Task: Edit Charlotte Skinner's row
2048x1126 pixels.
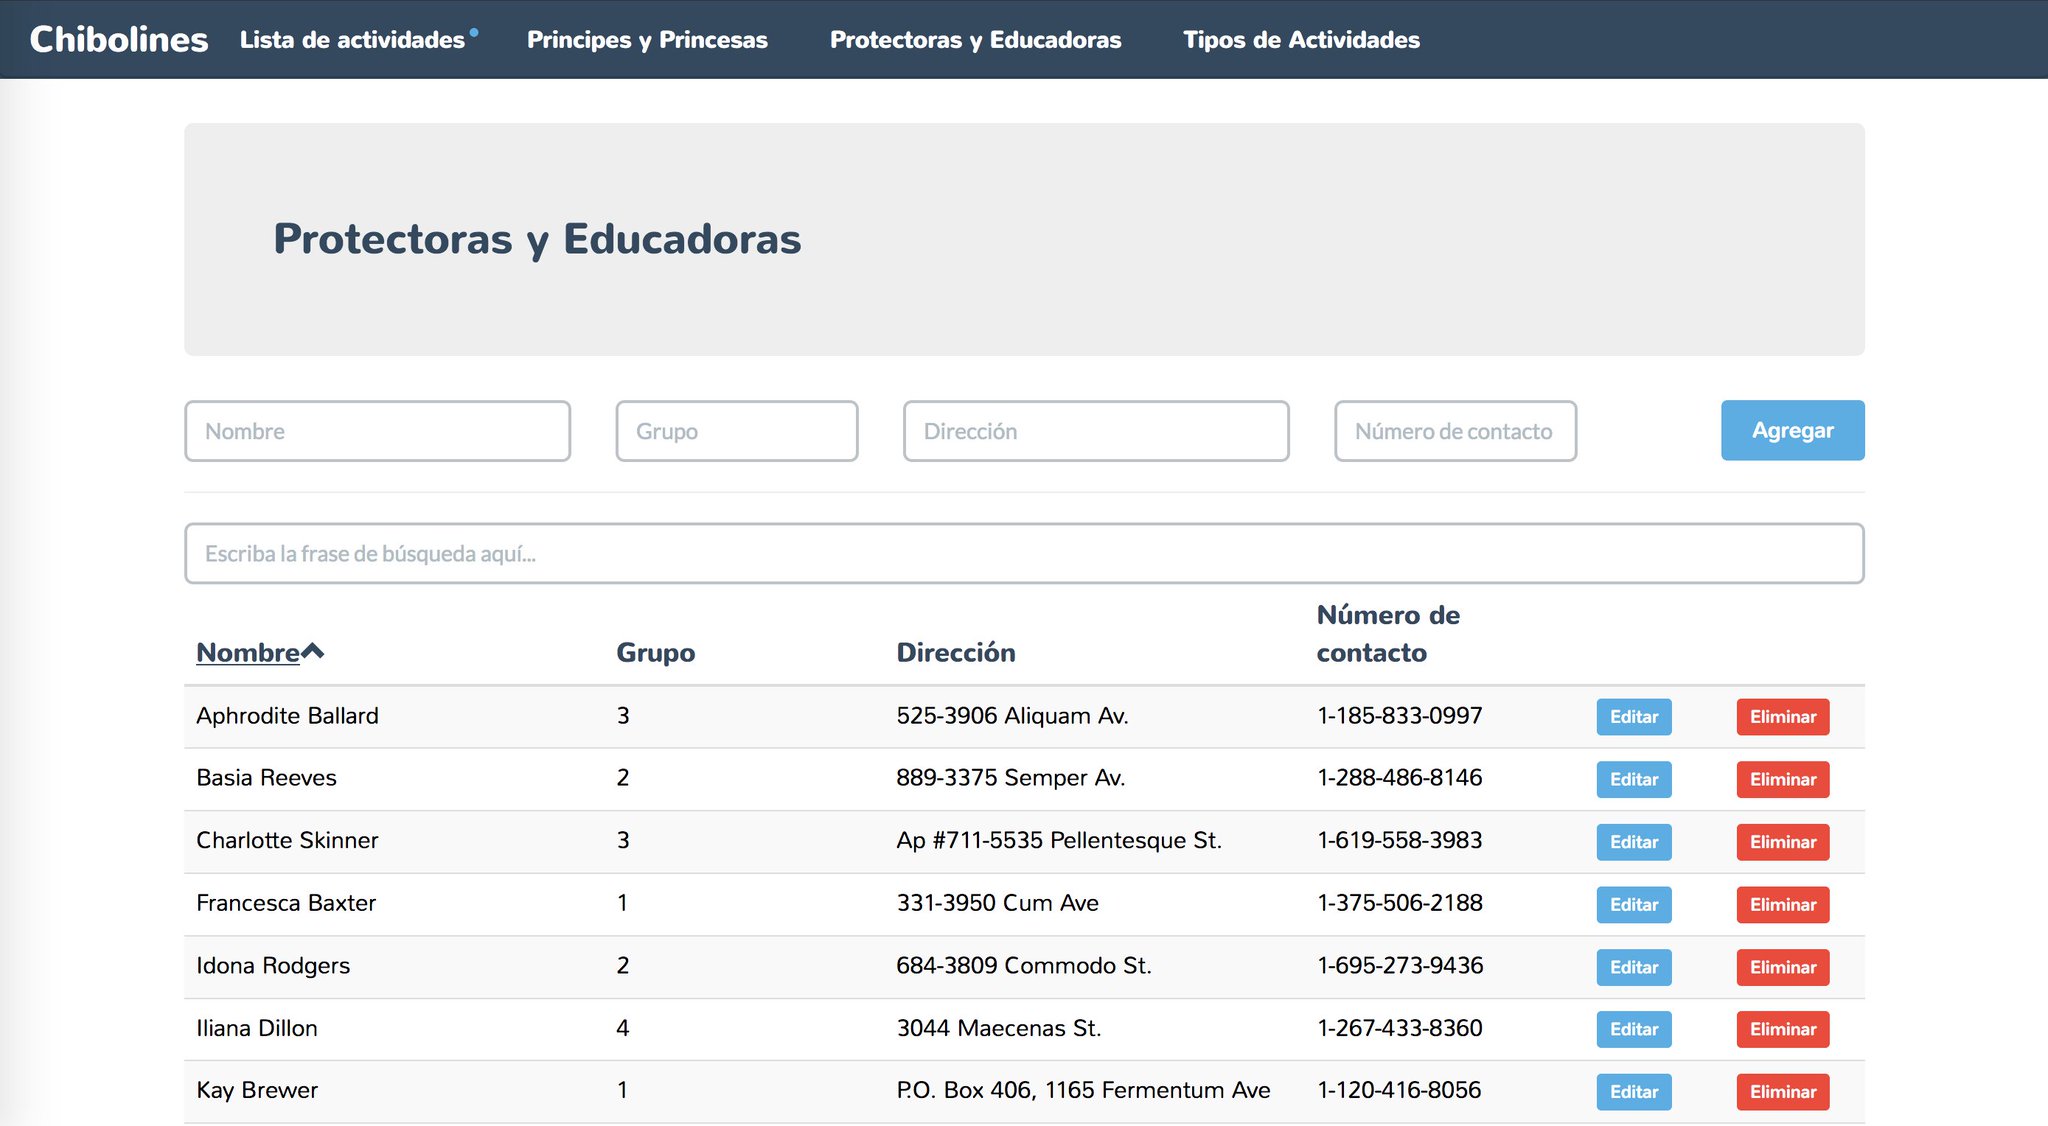Action: coord(1633,842)
